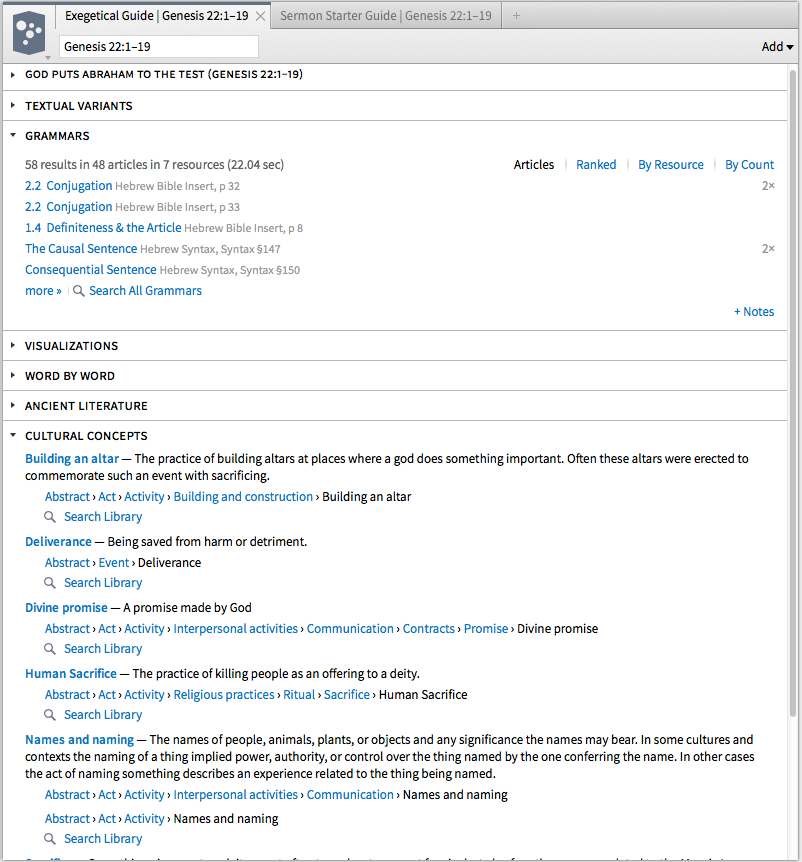The height and width of the screenshot is (862, 802).
Task: Click the vertical scrollbar on right
Action: pos(794,400)
